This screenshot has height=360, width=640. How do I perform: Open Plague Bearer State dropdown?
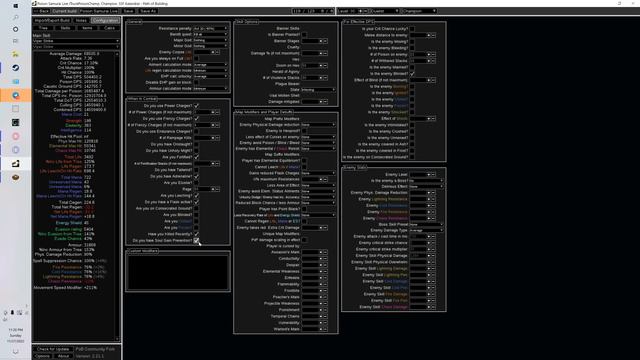click(318, 89)
